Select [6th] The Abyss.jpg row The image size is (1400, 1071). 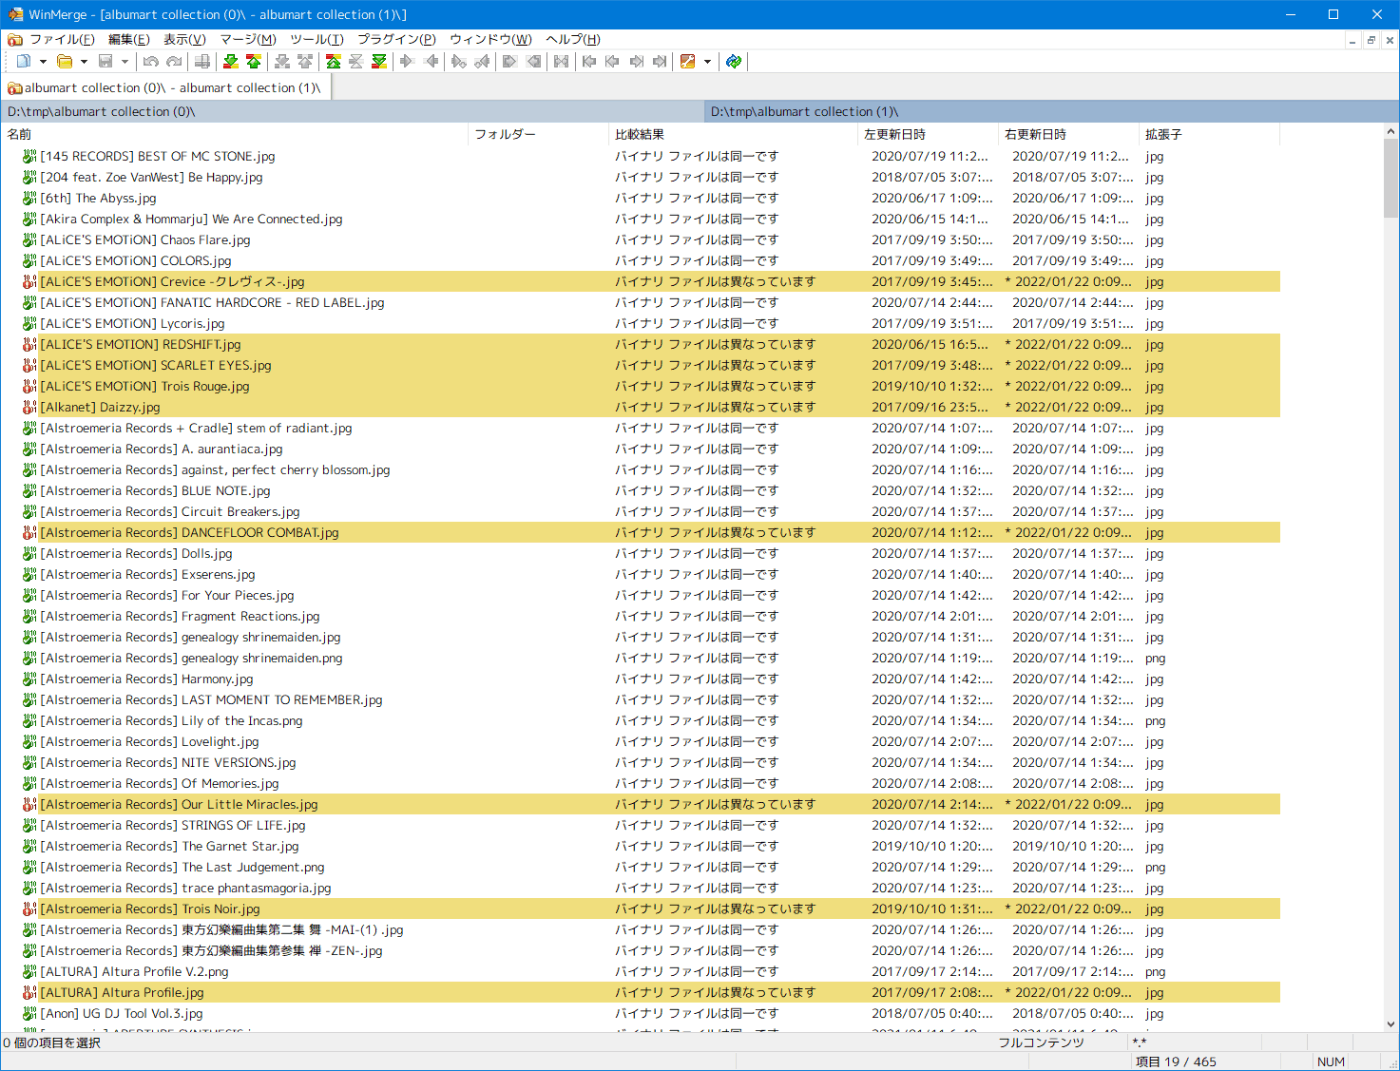(640, 198)
